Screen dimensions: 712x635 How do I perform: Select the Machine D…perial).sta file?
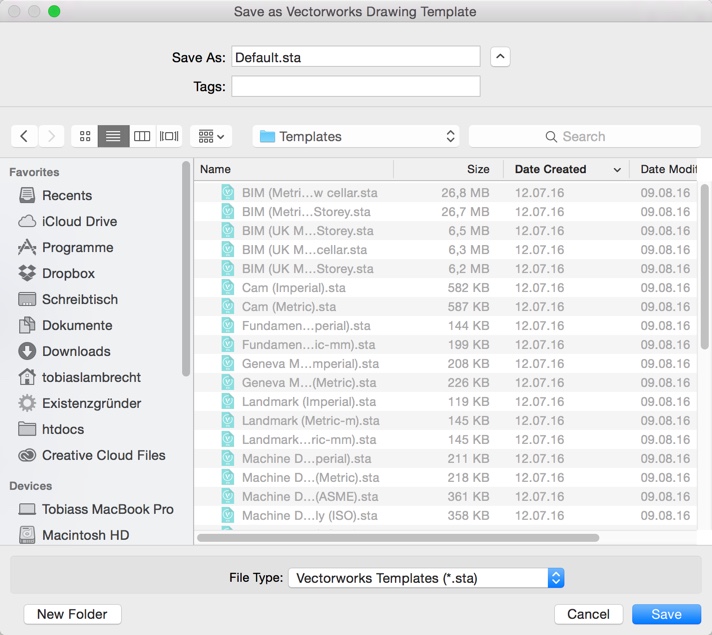tap(446, 459)
